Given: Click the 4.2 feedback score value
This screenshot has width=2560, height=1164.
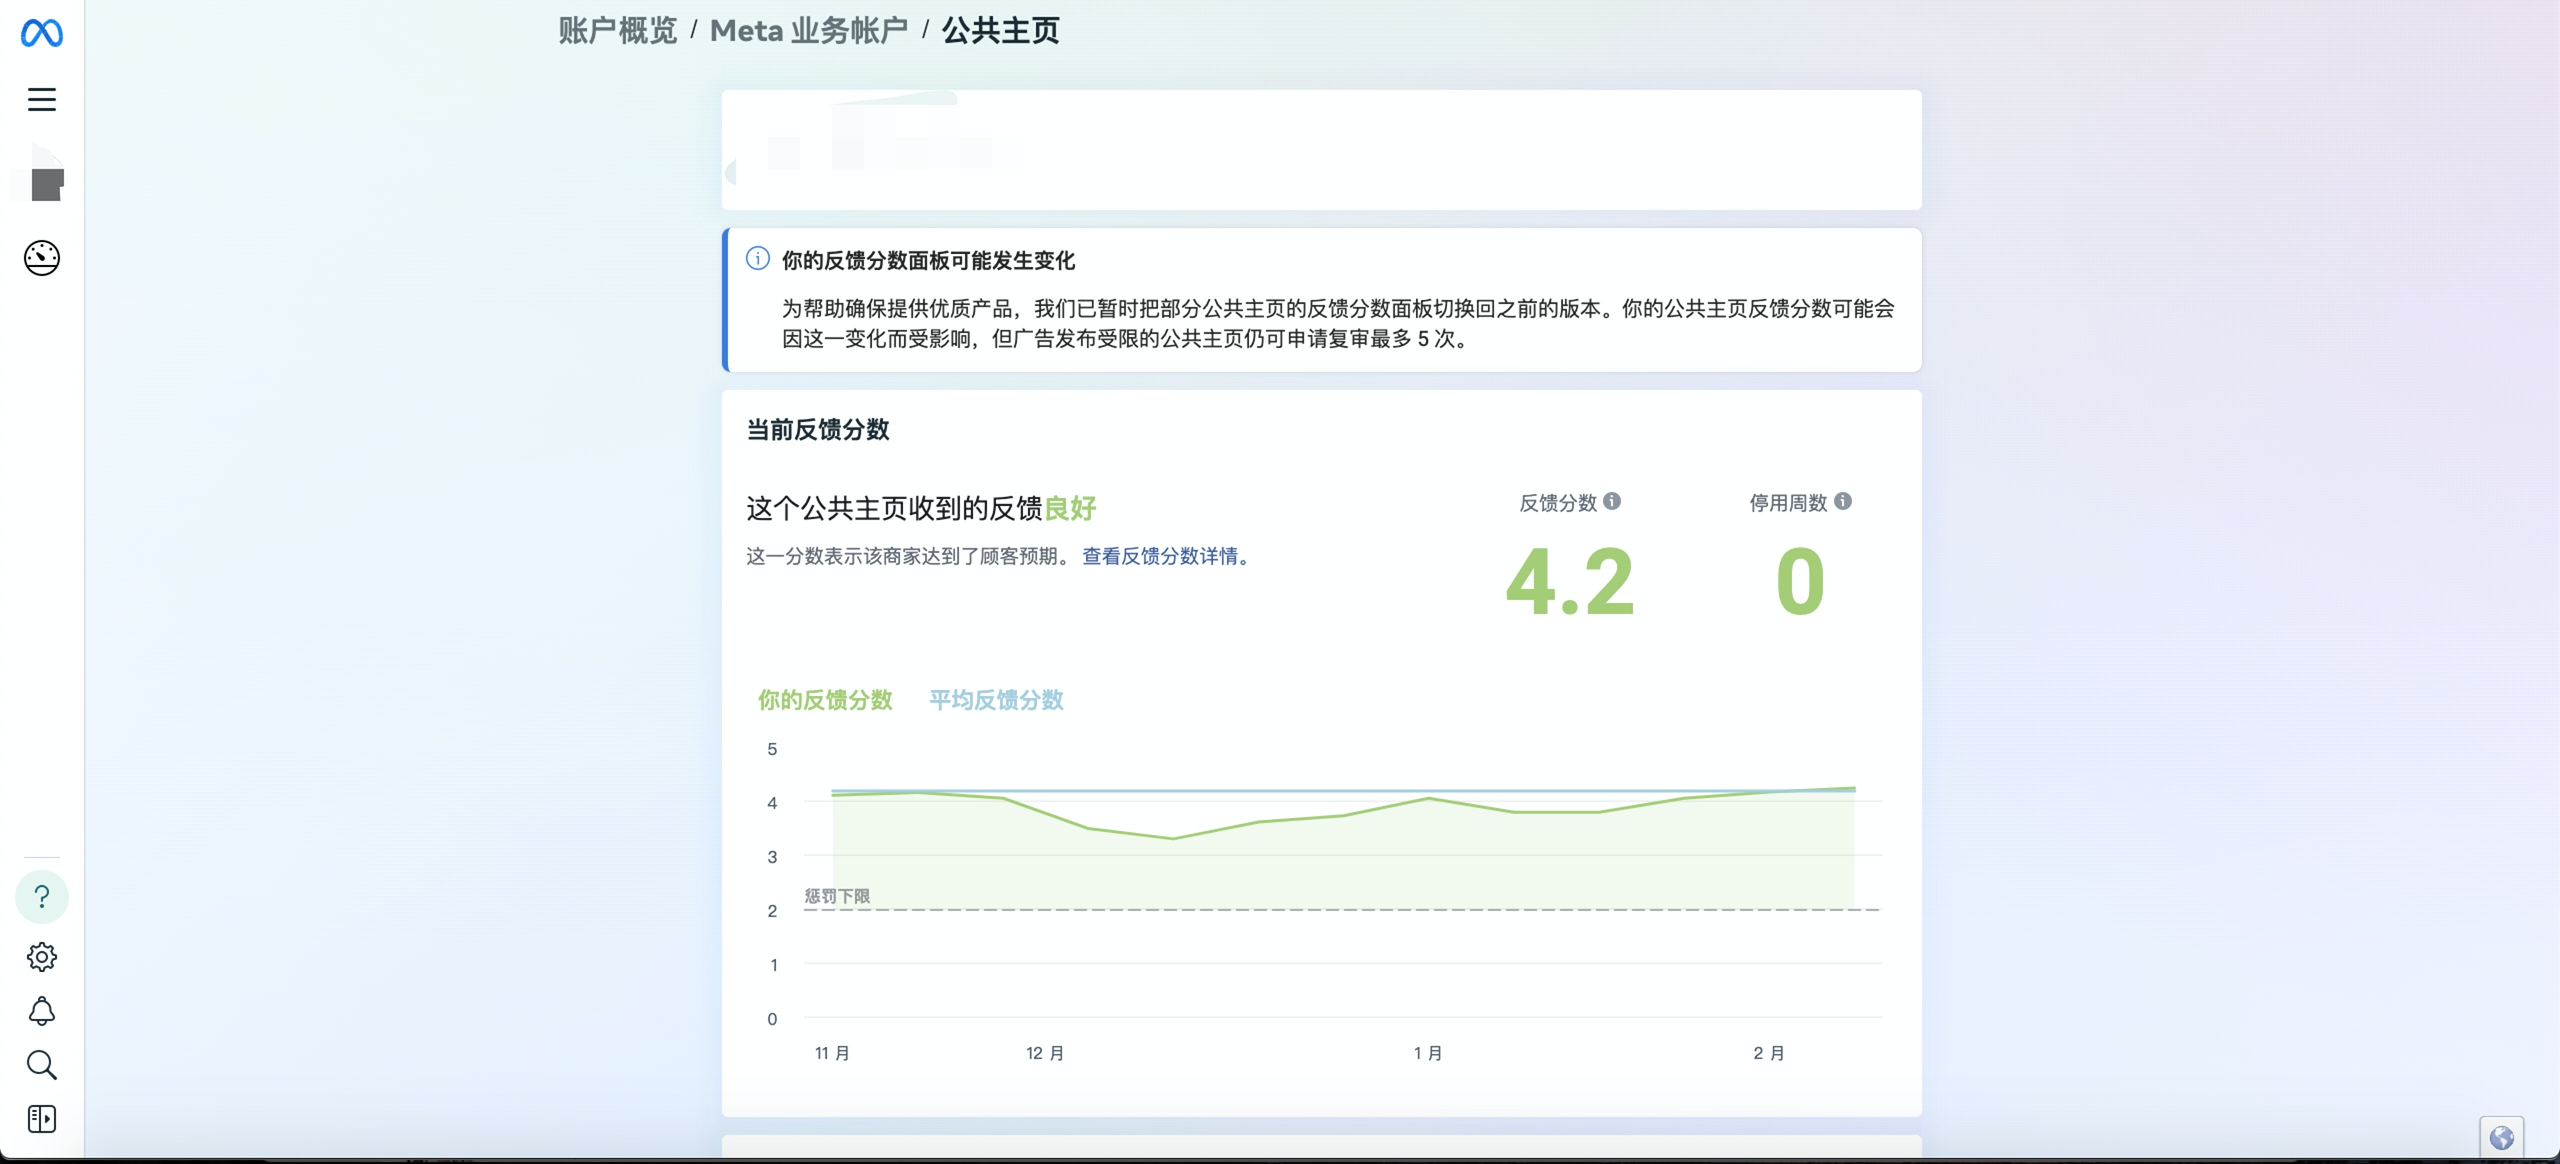Looking at the screenshot, I should tap(1570, 582).
